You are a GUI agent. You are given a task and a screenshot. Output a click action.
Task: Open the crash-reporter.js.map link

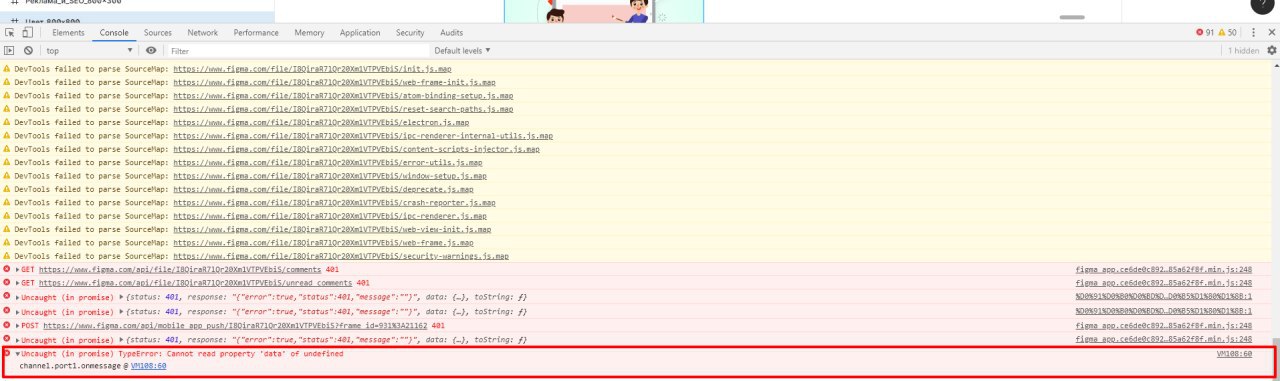pyautogui.click(x=334, y=203)
